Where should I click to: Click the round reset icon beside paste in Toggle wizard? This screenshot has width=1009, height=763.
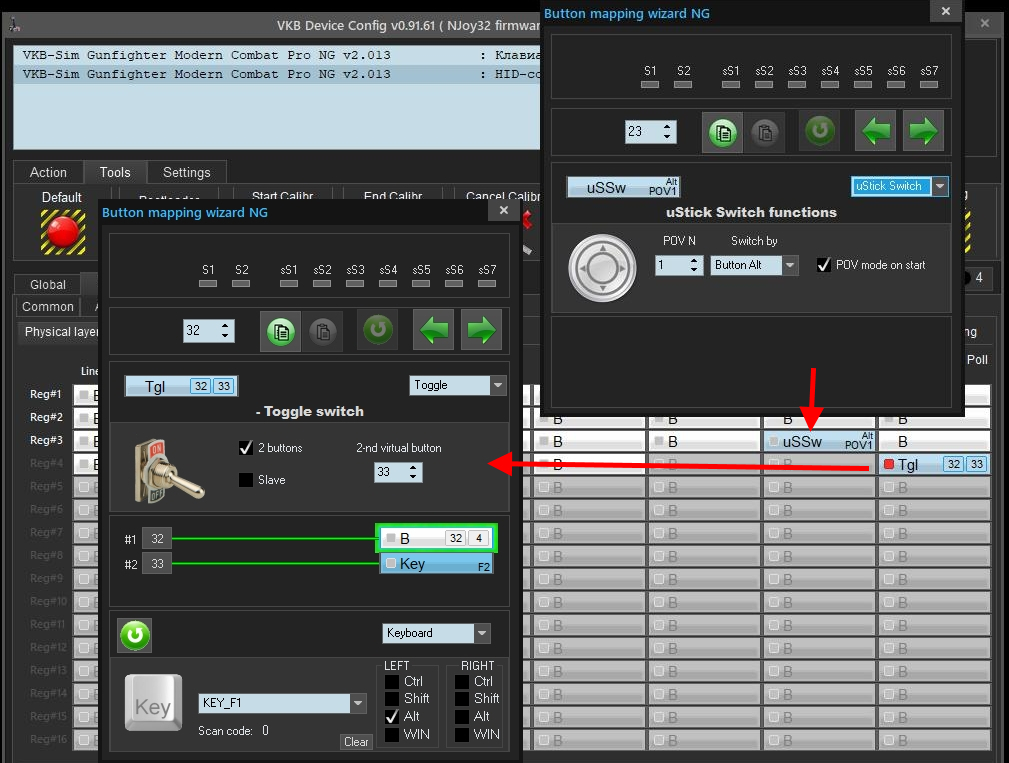(x=378, y=330)
